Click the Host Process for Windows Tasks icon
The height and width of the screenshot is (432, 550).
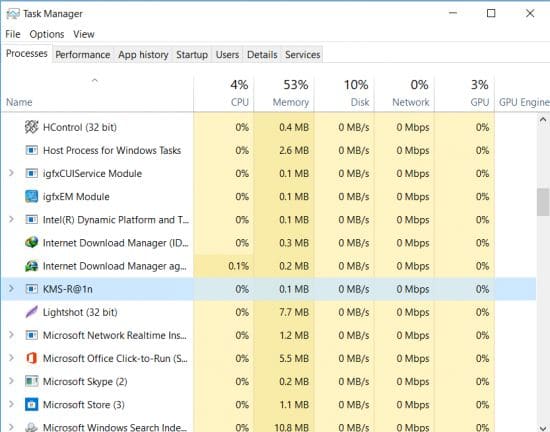31,150
